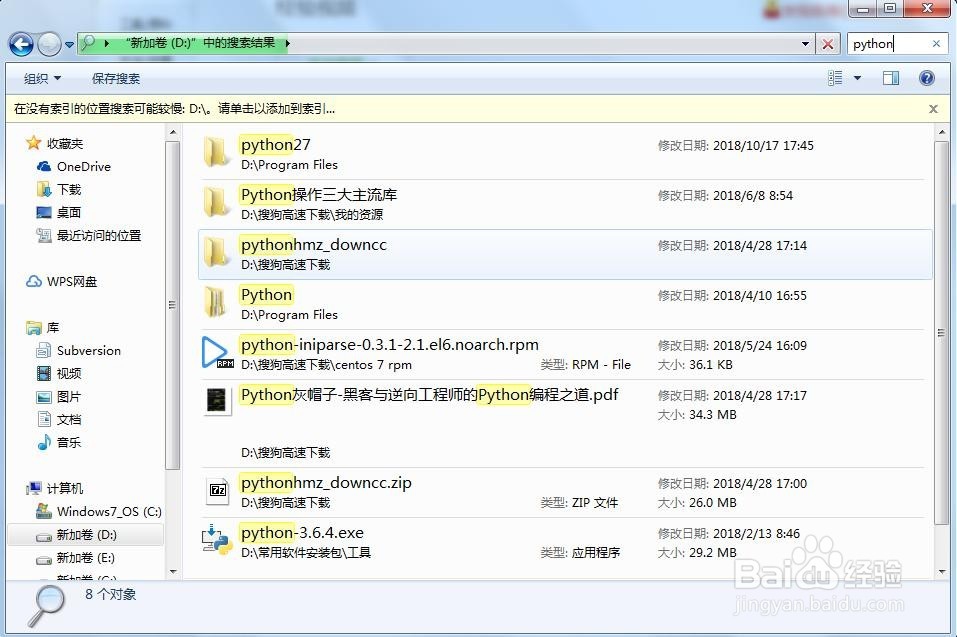Viewport: 957px width, 637px height.
Task: Open OneDrive in the favorites list
Action: tap(74, 167)
